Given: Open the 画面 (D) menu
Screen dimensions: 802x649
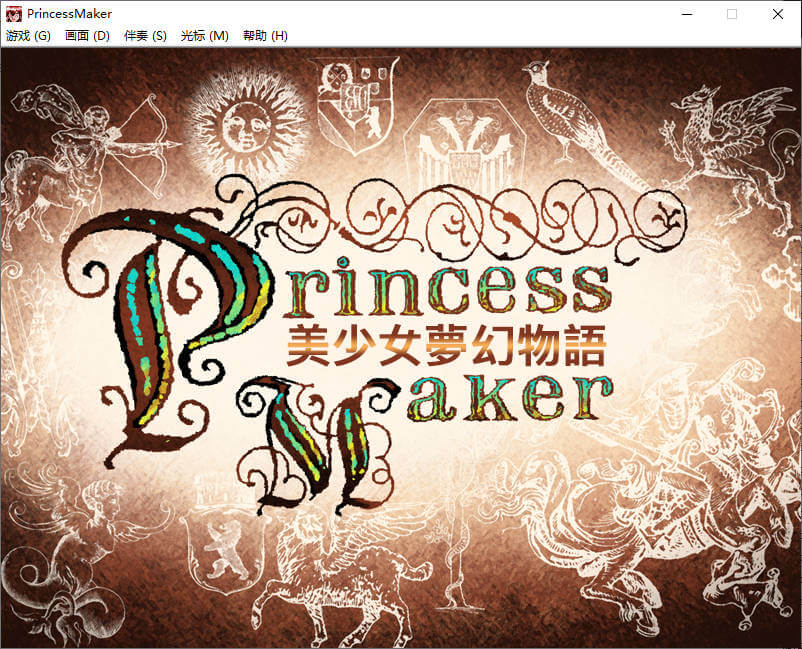Looking at the screenshot, I should [87, 36].
